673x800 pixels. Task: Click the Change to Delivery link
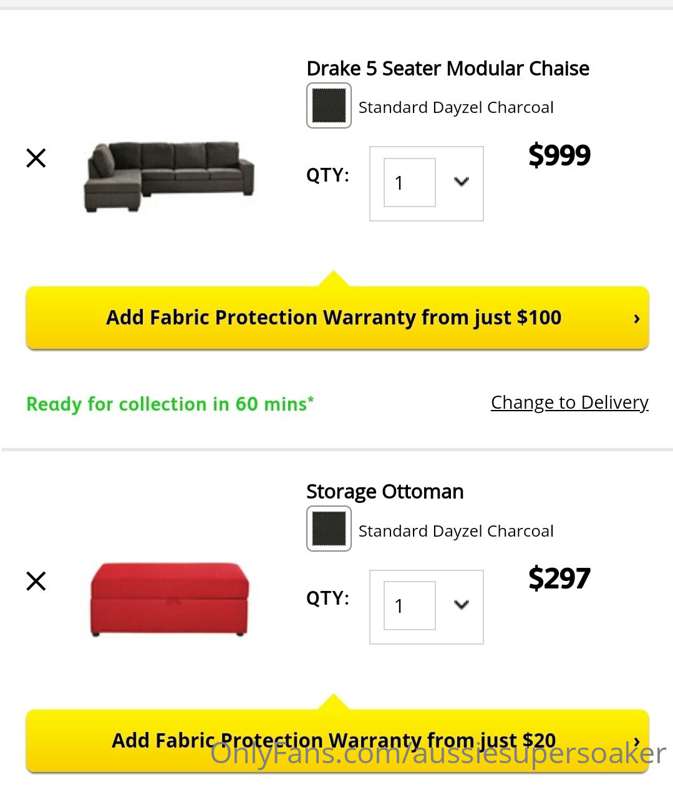click(x=569, y=403)
